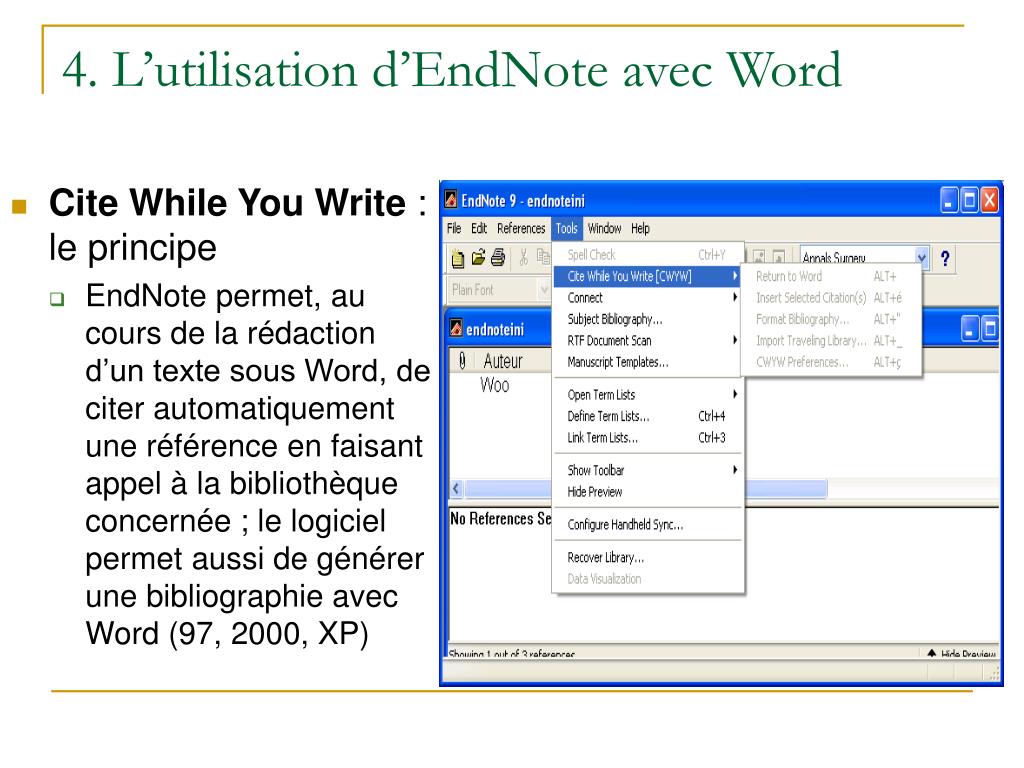Click Import Traveling Library in the submenu
This screenshot has width=1024, height=768.
(x=831, y=341)
